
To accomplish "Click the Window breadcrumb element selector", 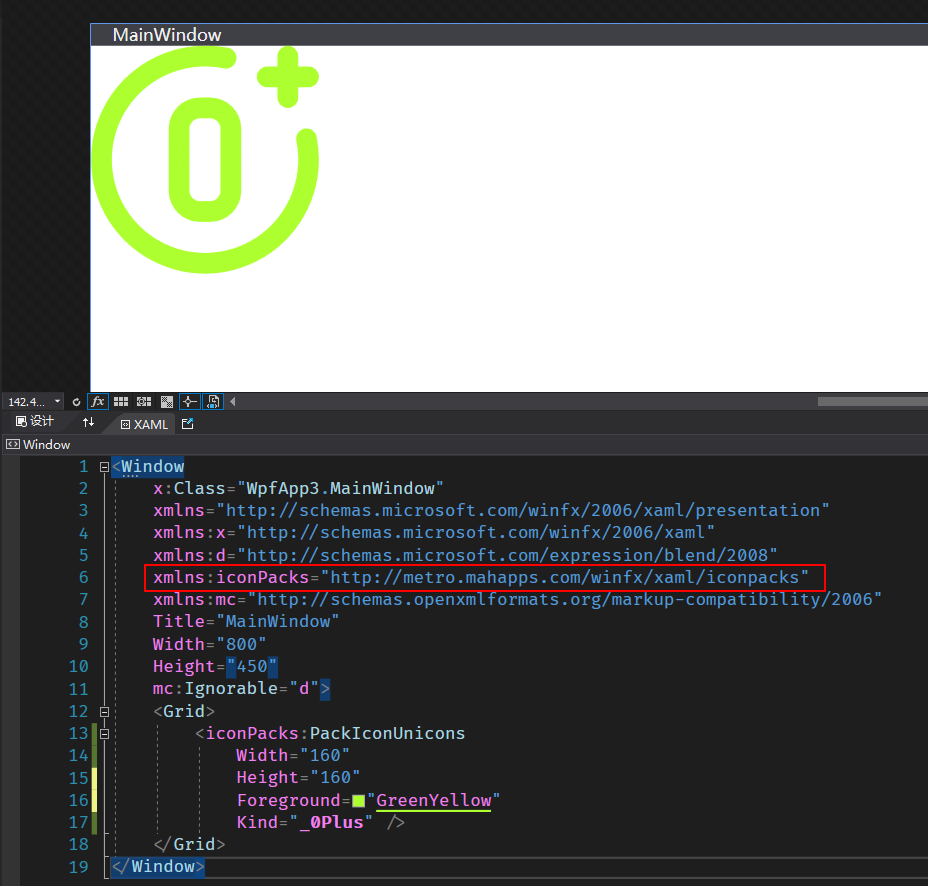I will coord(38,444).
